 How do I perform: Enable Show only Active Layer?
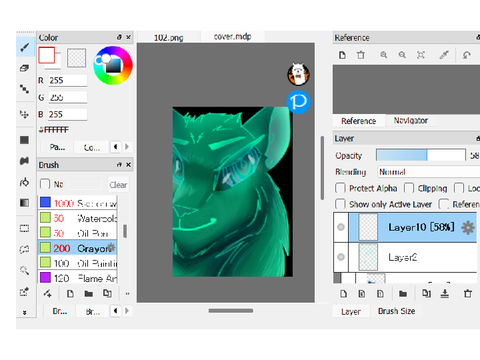click(340, 204)
